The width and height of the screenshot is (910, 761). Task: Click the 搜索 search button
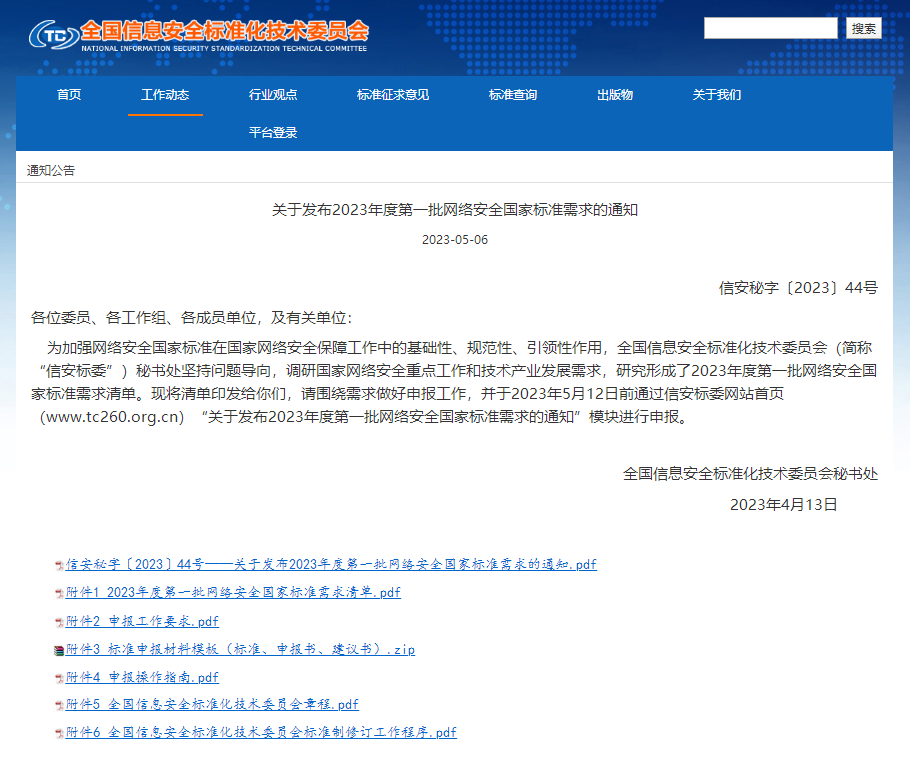click(x=864, y=28)
